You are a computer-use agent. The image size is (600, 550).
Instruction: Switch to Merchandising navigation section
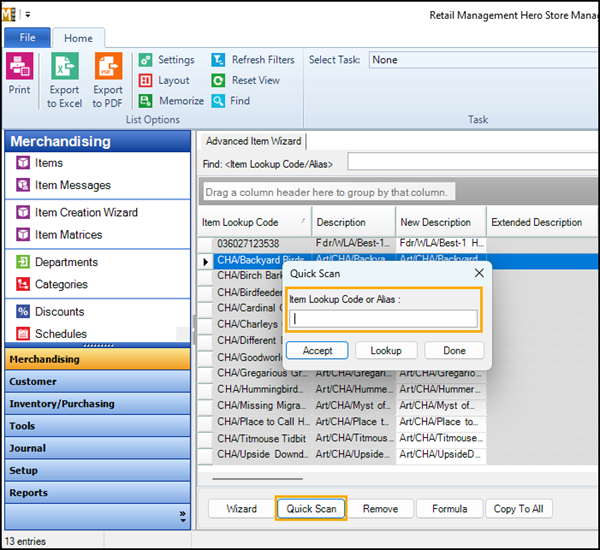(x=98, y=359)
